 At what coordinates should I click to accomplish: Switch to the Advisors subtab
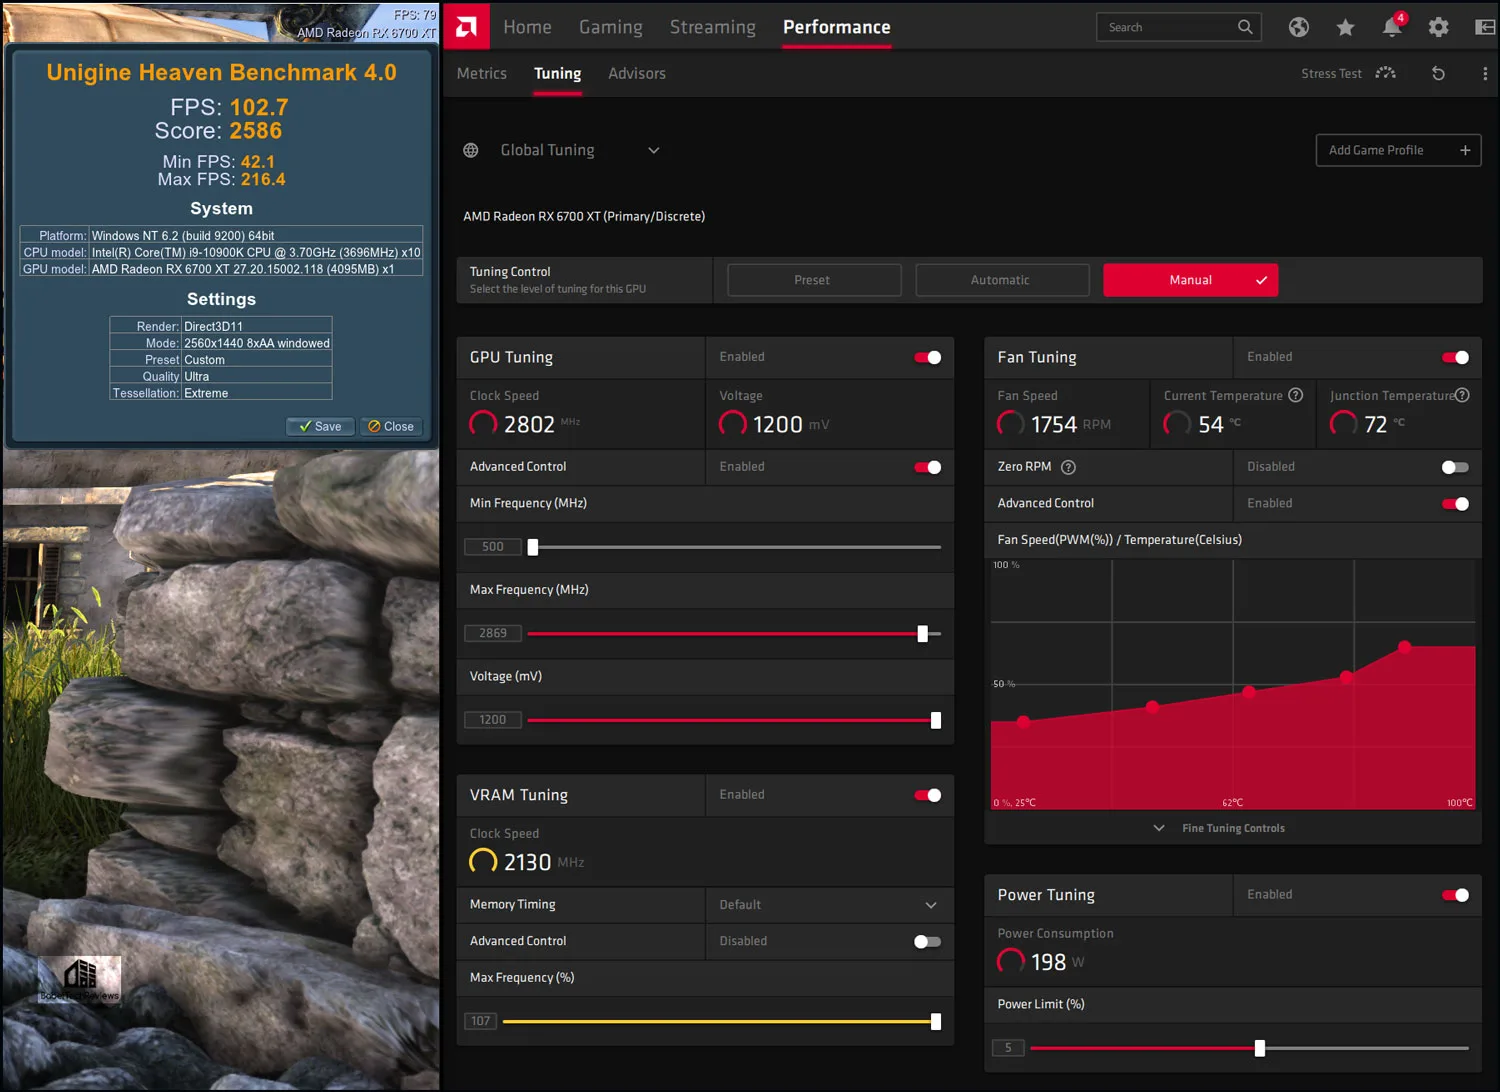click(636, 73)
